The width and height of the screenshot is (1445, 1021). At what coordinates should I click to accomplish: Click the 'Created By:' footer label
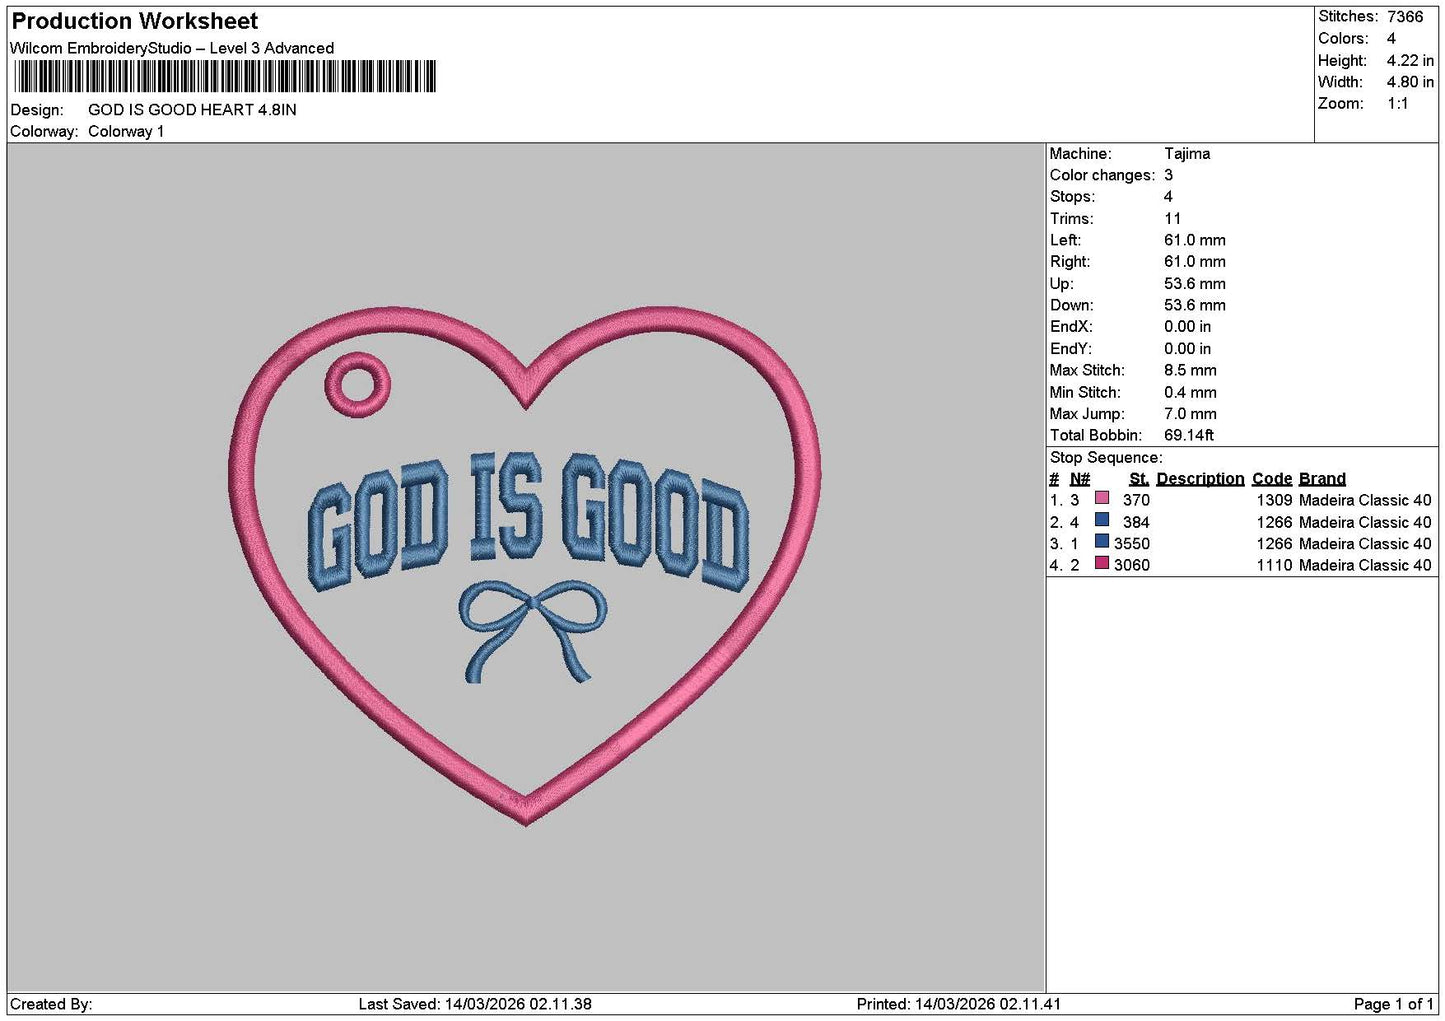tap(51, 1004)
